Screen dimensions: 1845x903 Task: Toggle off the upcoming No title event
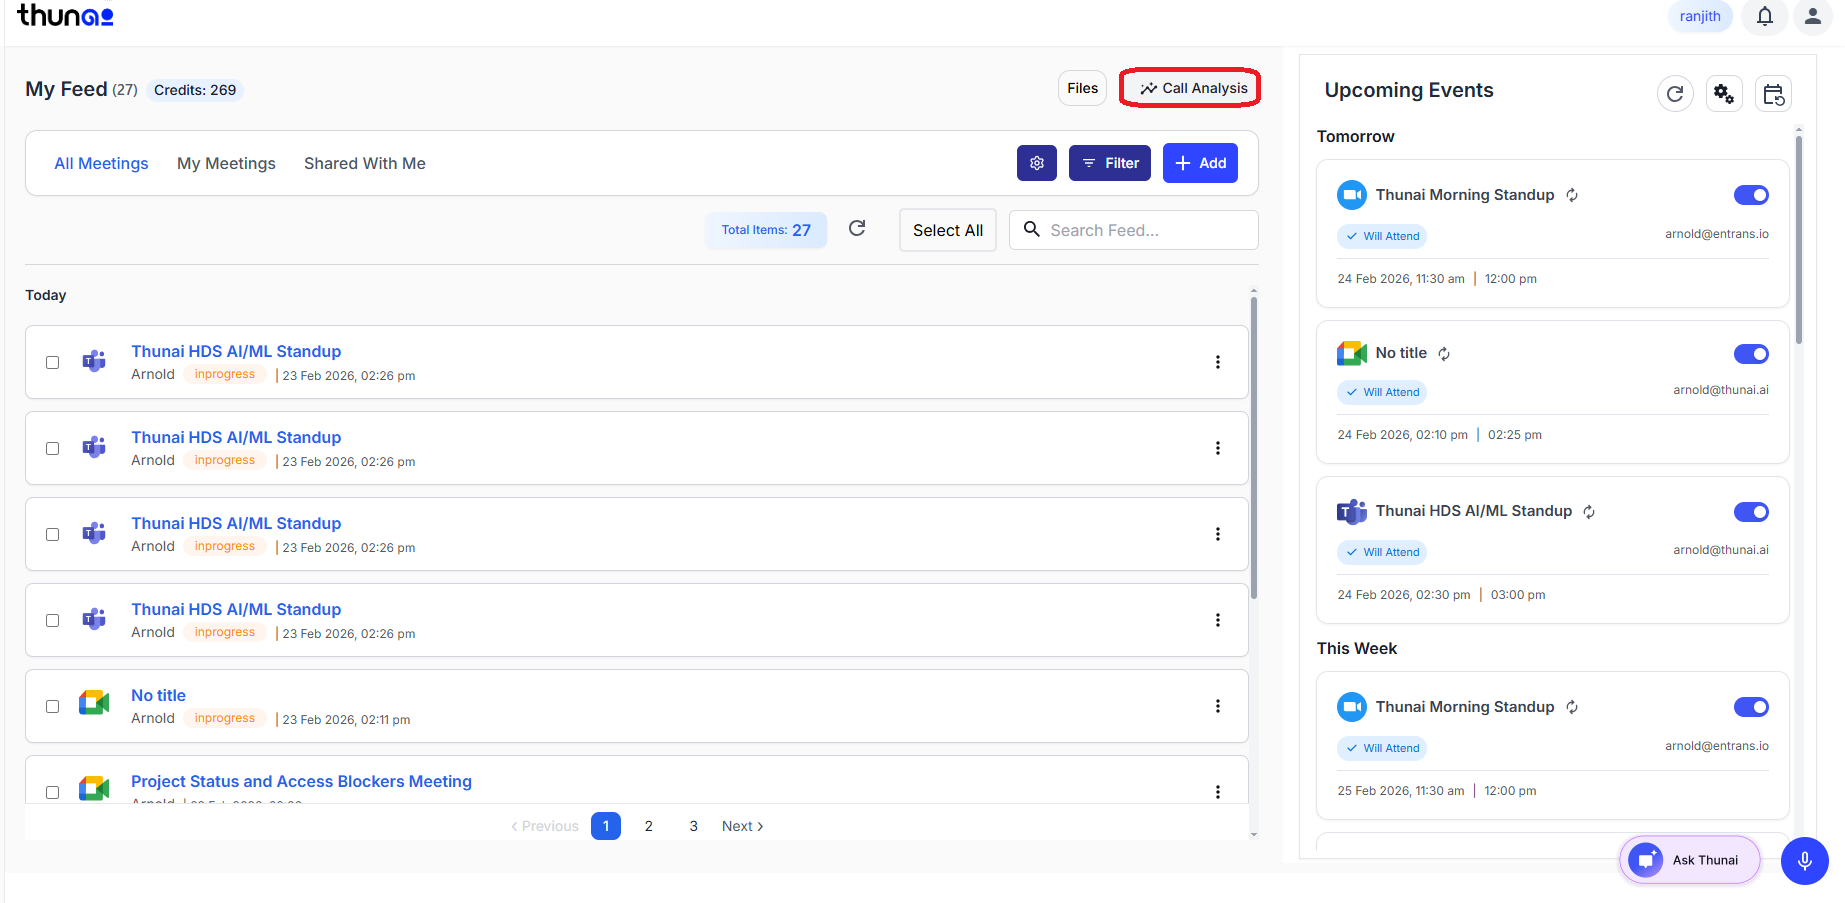[1751, 354]
